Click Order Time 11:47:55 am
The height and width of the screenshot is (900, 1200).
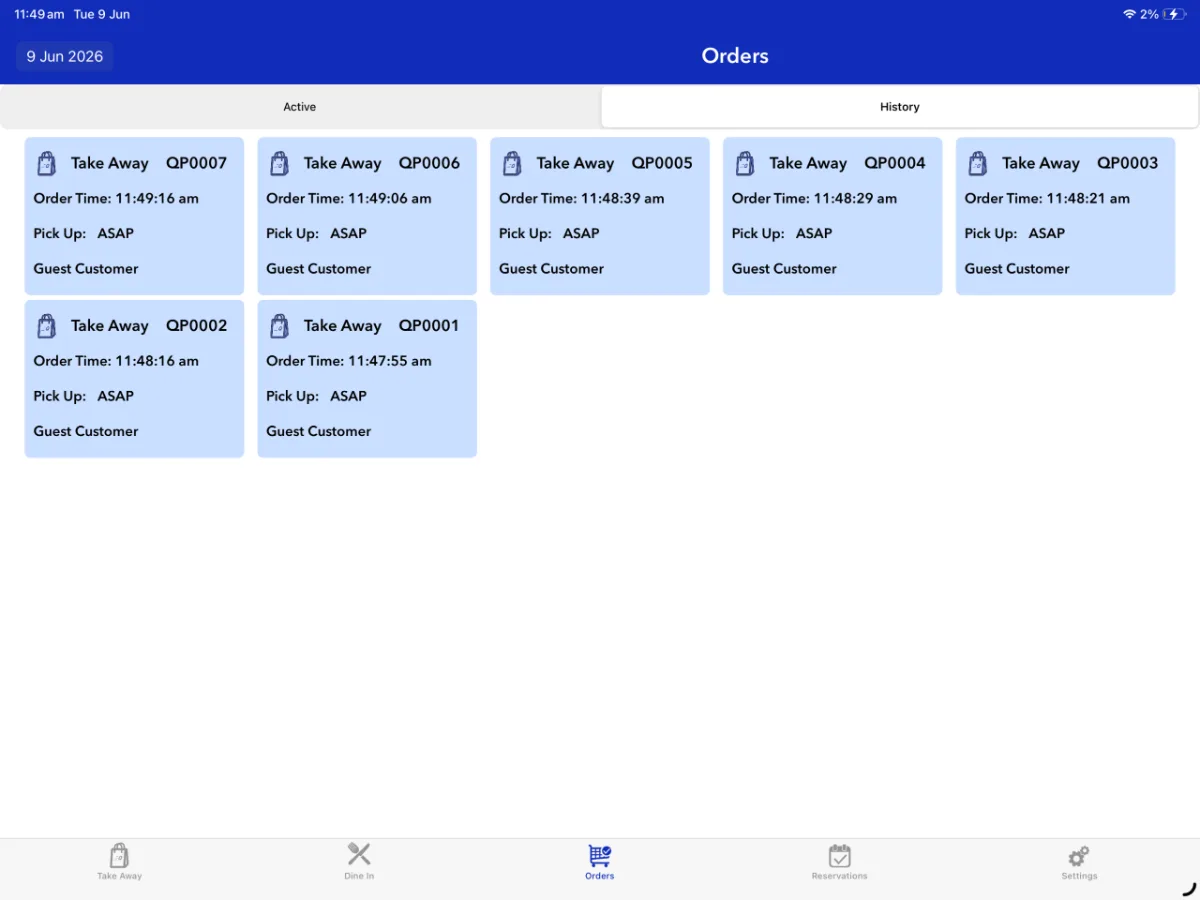click(349, 361)
